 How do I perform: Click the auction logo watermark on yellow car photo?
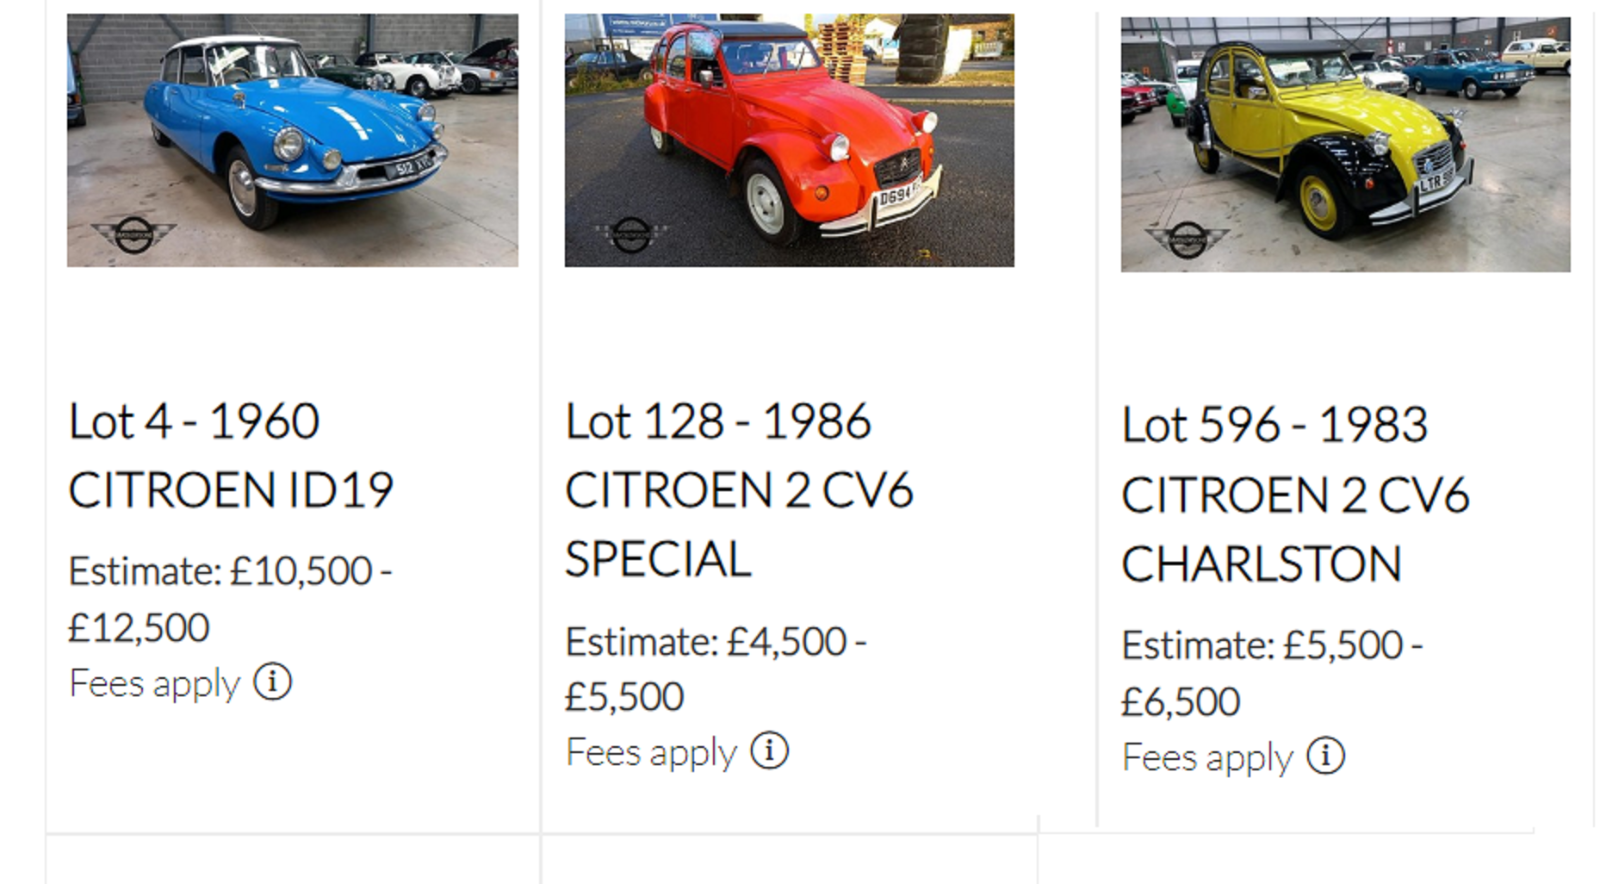click(x=1187, y=240)
